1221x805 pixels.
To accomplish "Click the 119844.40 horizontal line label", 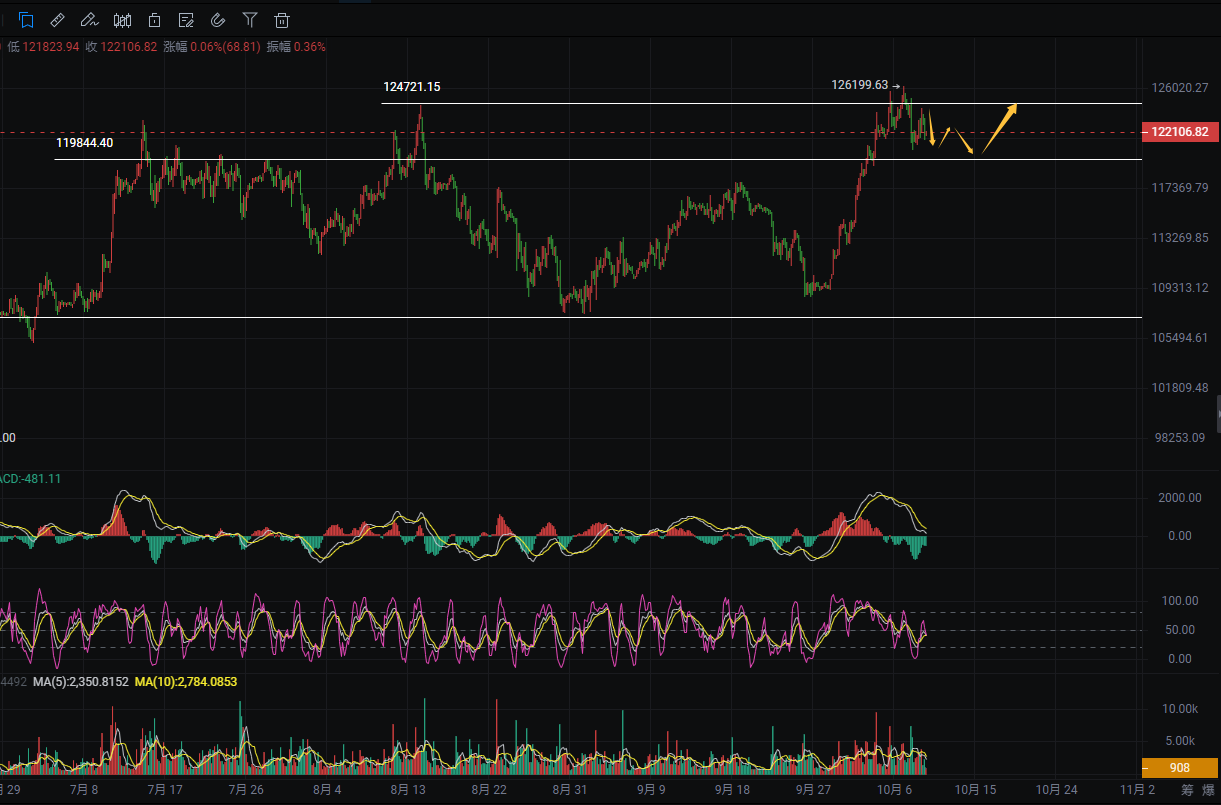I will pos(85,143).
